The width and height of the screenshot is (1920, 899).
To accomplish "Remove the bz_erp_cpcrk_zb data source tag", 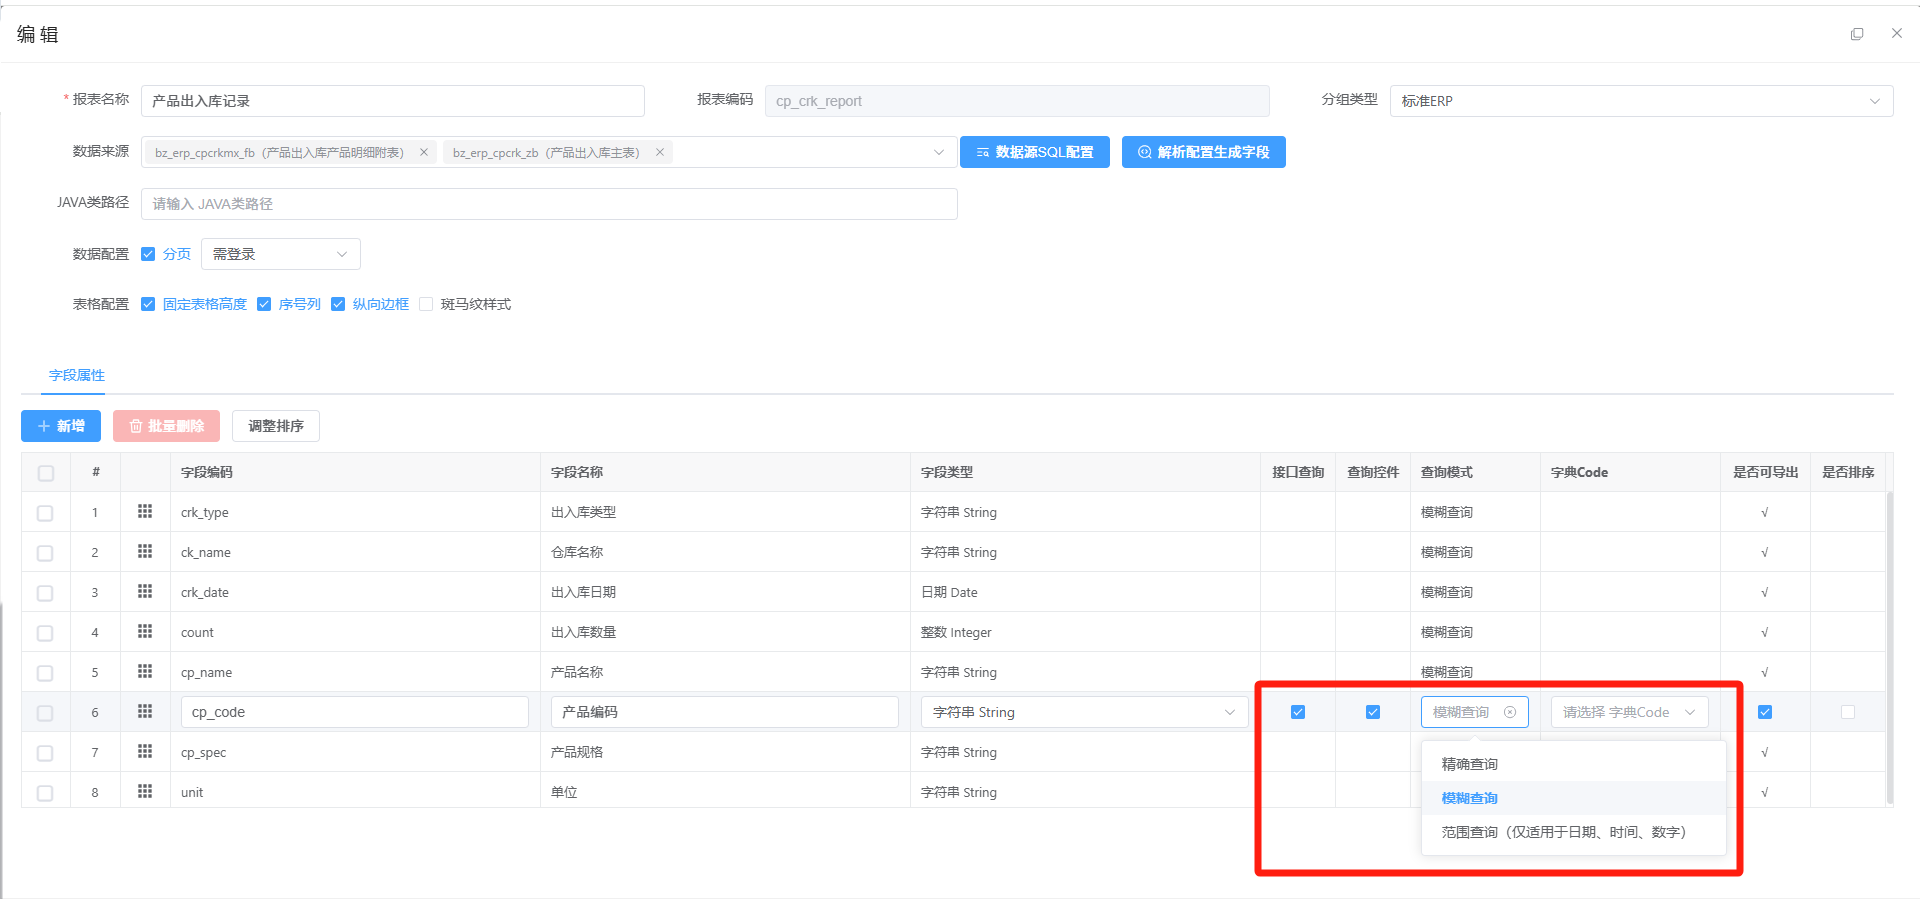I will 660,152.
